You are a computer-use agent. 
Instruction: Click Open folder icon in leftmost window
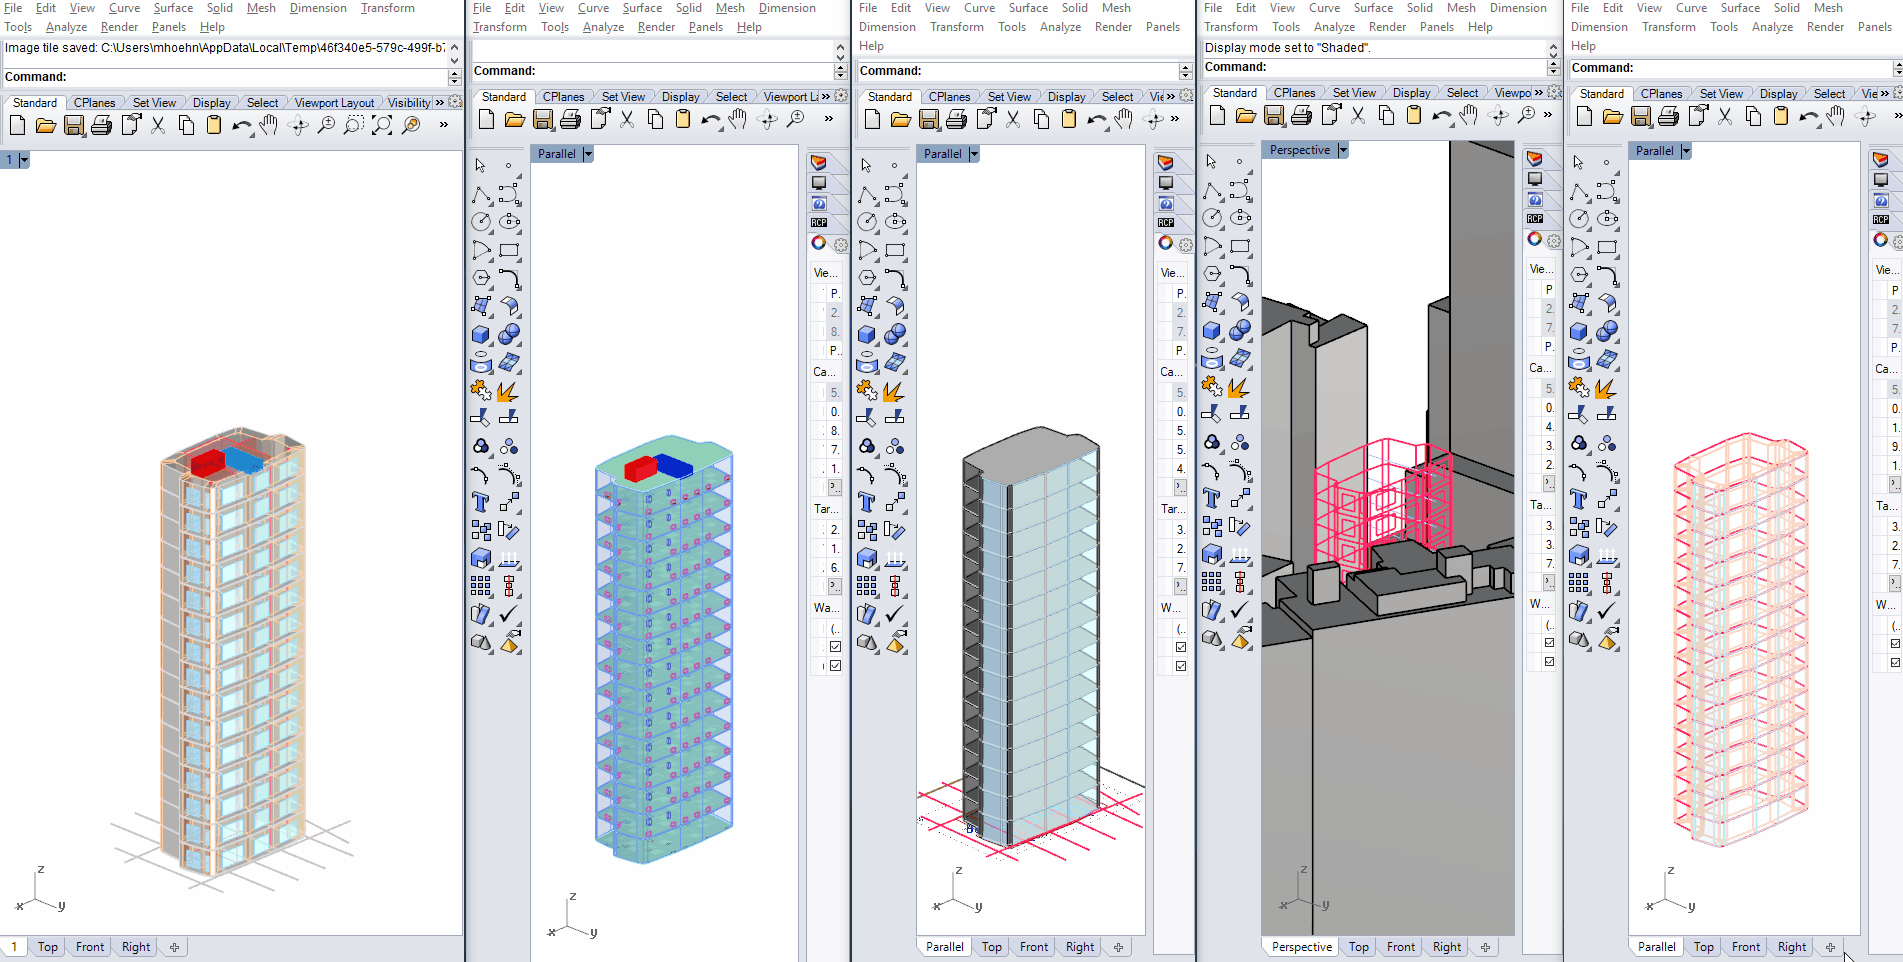point(45,125)
